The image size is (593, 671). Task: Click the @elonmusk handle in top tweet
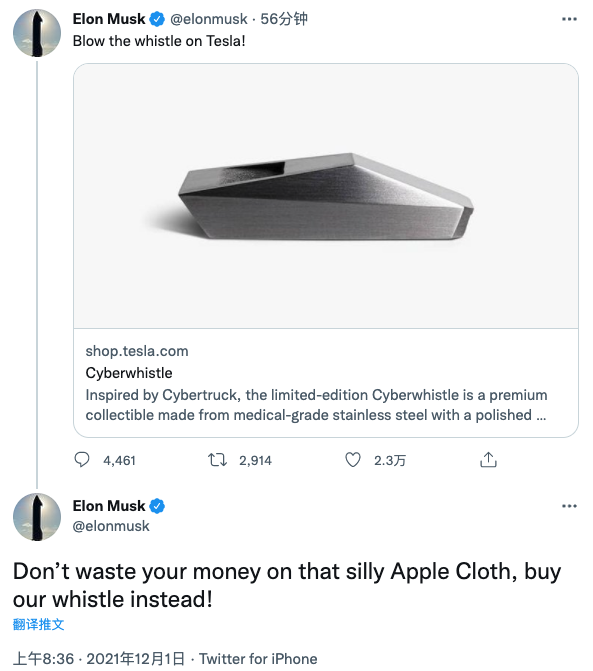tap(209, 19)
